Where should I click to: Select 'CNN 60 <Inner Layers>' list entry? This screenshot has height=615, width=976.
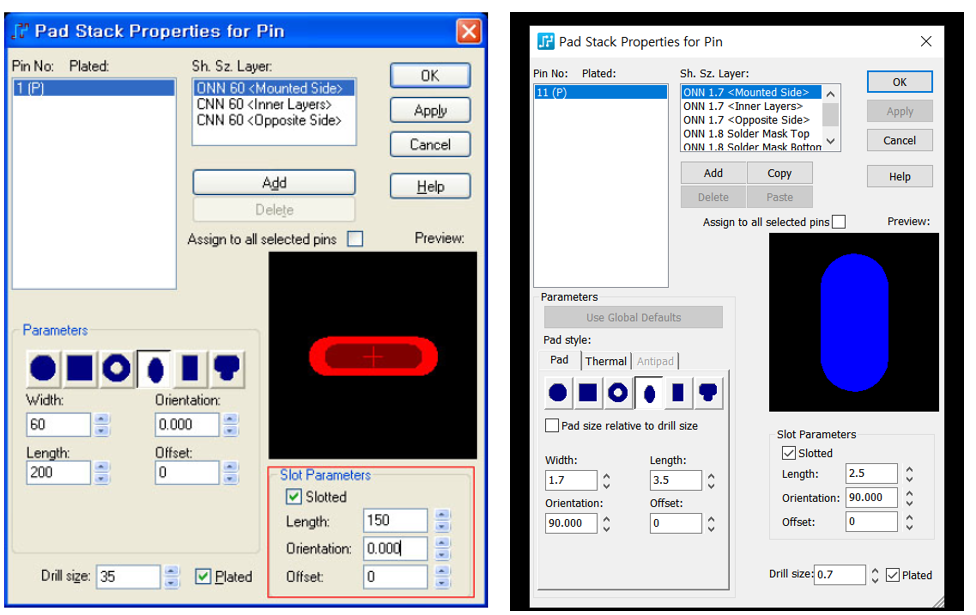click(x=263, y=104)
